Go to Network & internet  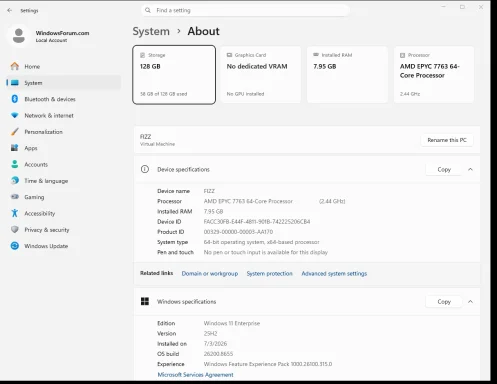pyautogui.click(x=63, y=115)
